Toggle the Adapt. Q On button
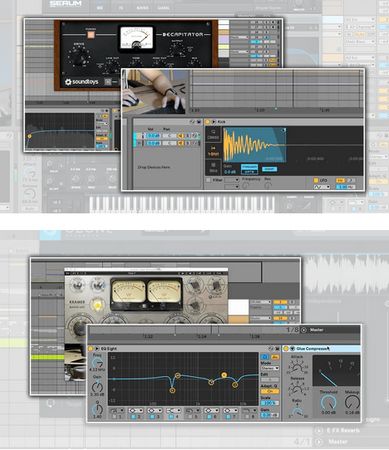Viewport: 389px width, 450px height. click(x=270, y=391)
